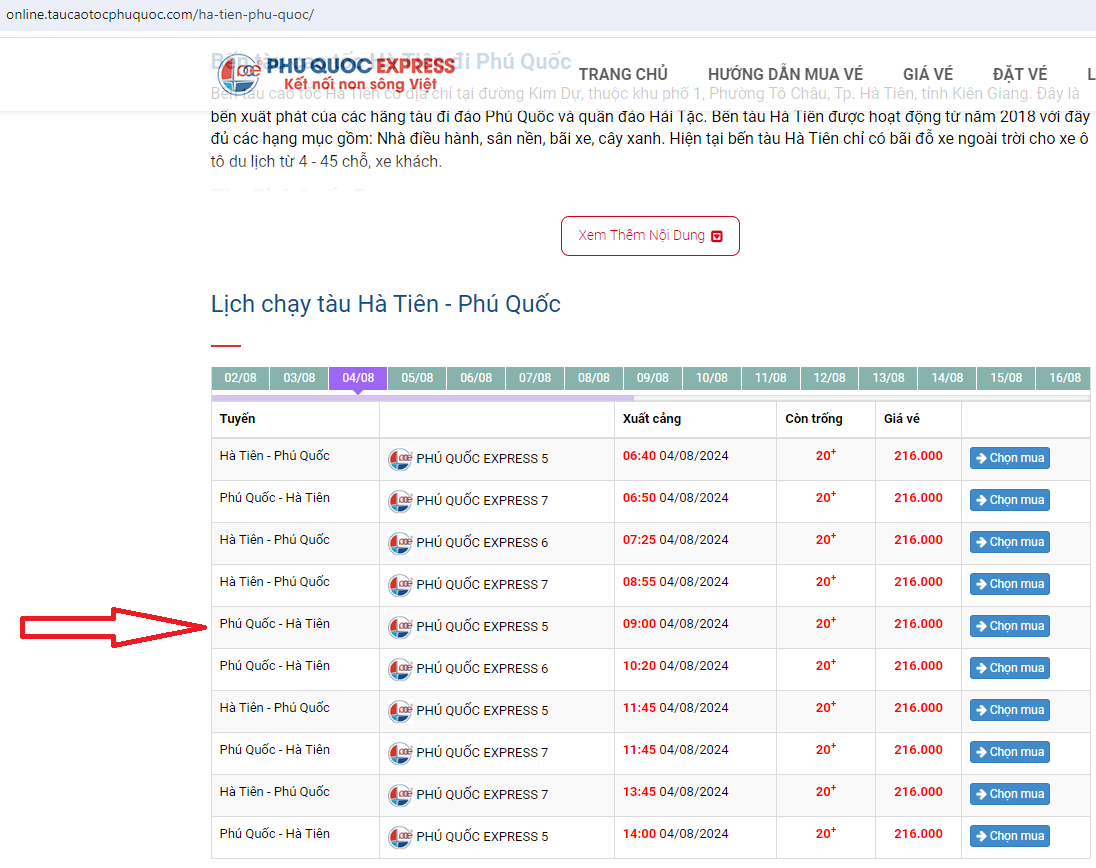Click the Tuyến column header

(238, 419)
